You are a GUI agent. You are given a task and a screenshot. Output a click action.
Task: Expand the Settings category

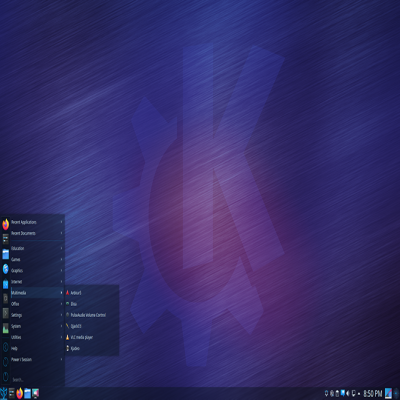click(x=37, y=315)
